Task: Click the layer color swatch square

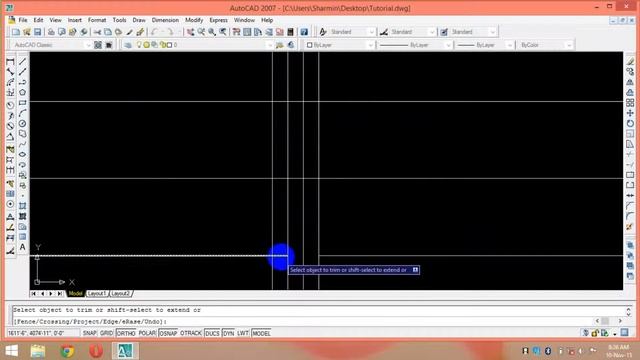Action: [169, 45]
